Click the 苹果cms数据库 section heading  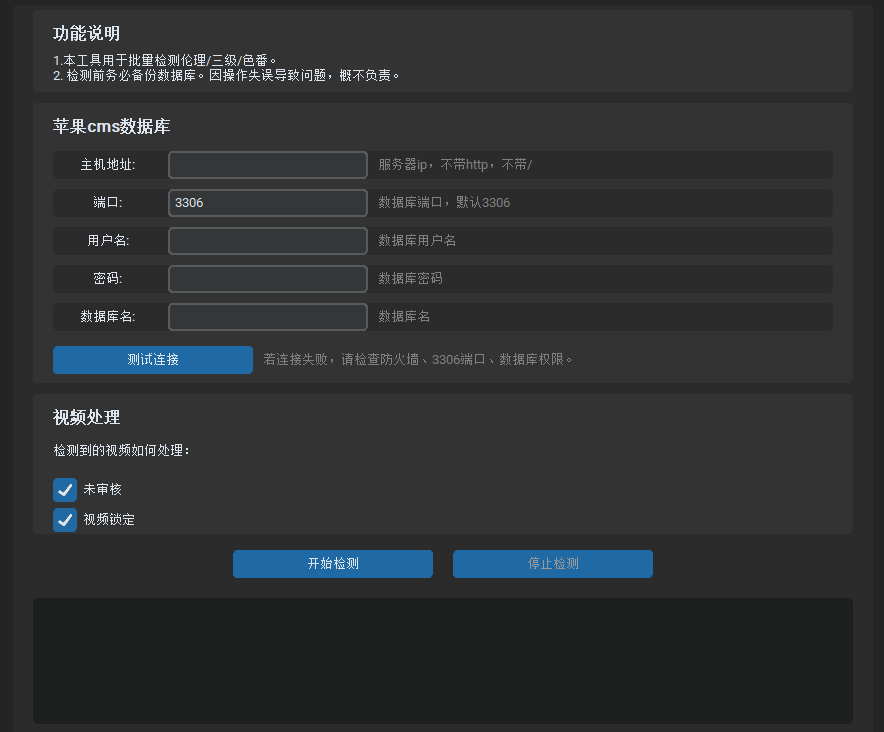click(x=111, y=127)
